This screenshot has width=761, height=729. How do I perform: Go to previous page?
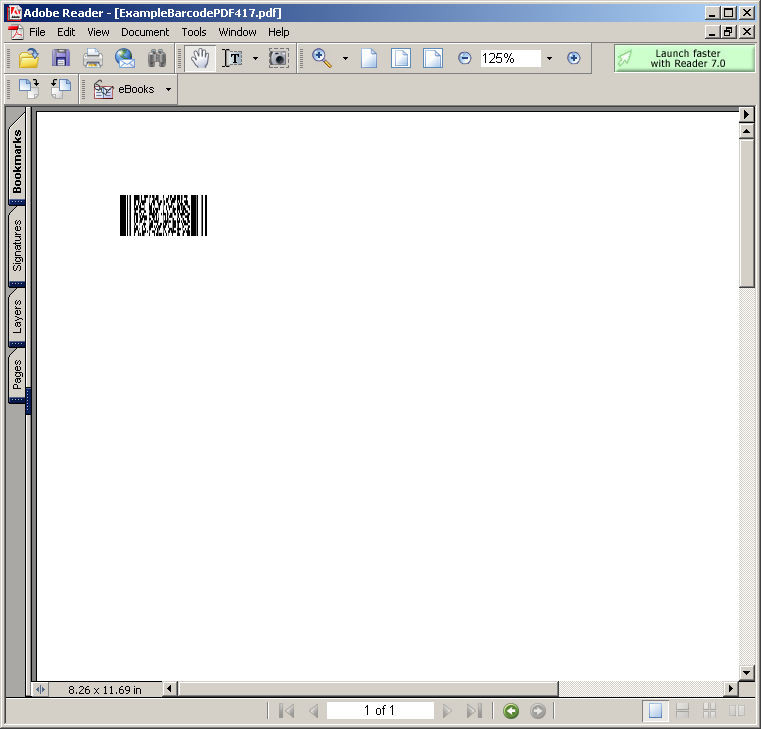[x=314, y=711]
